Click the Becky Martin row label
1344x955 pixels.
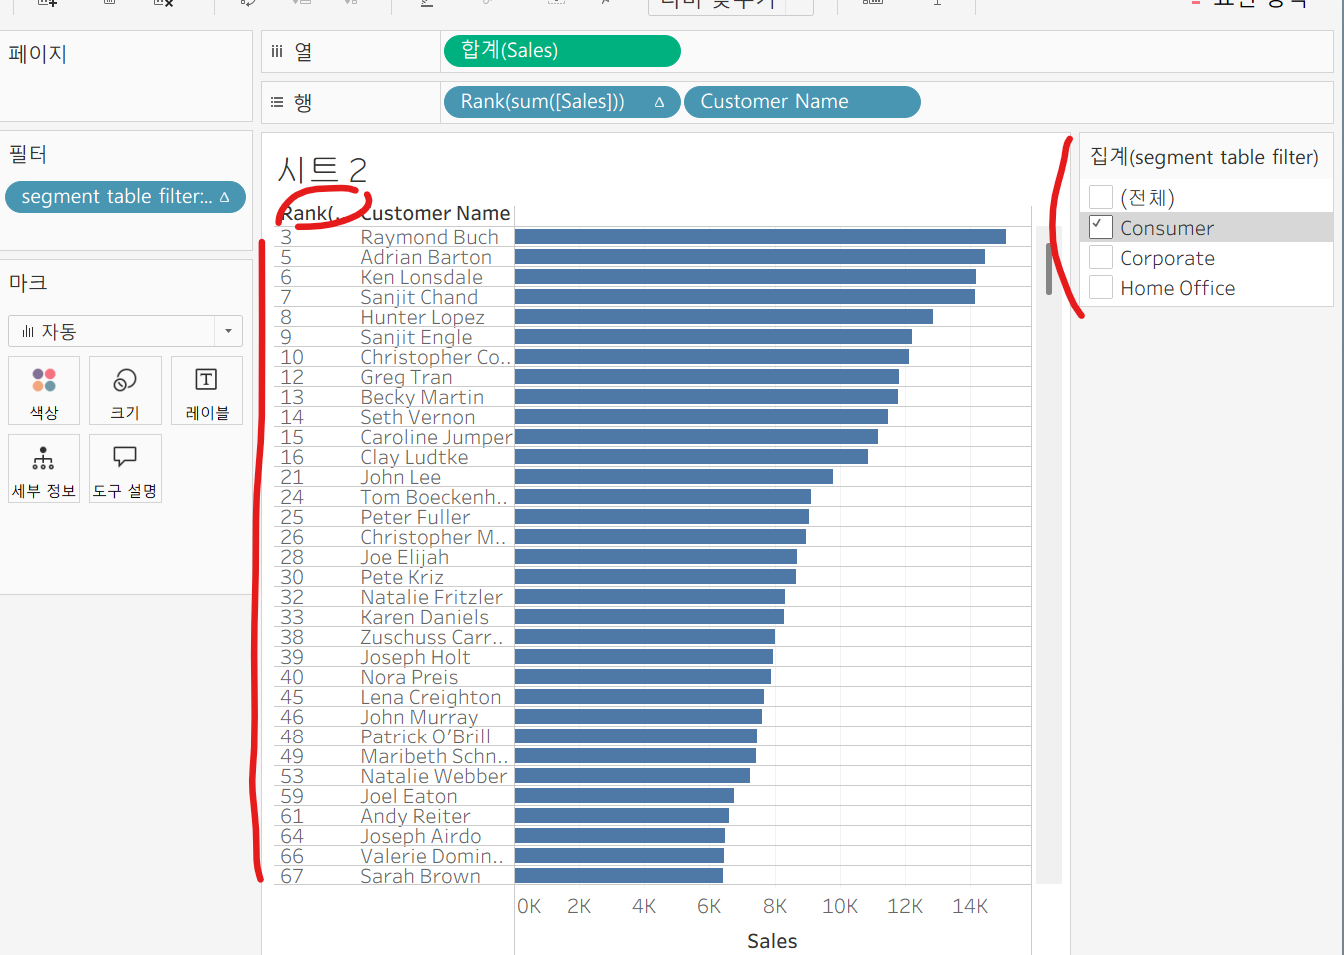(422, 397)
